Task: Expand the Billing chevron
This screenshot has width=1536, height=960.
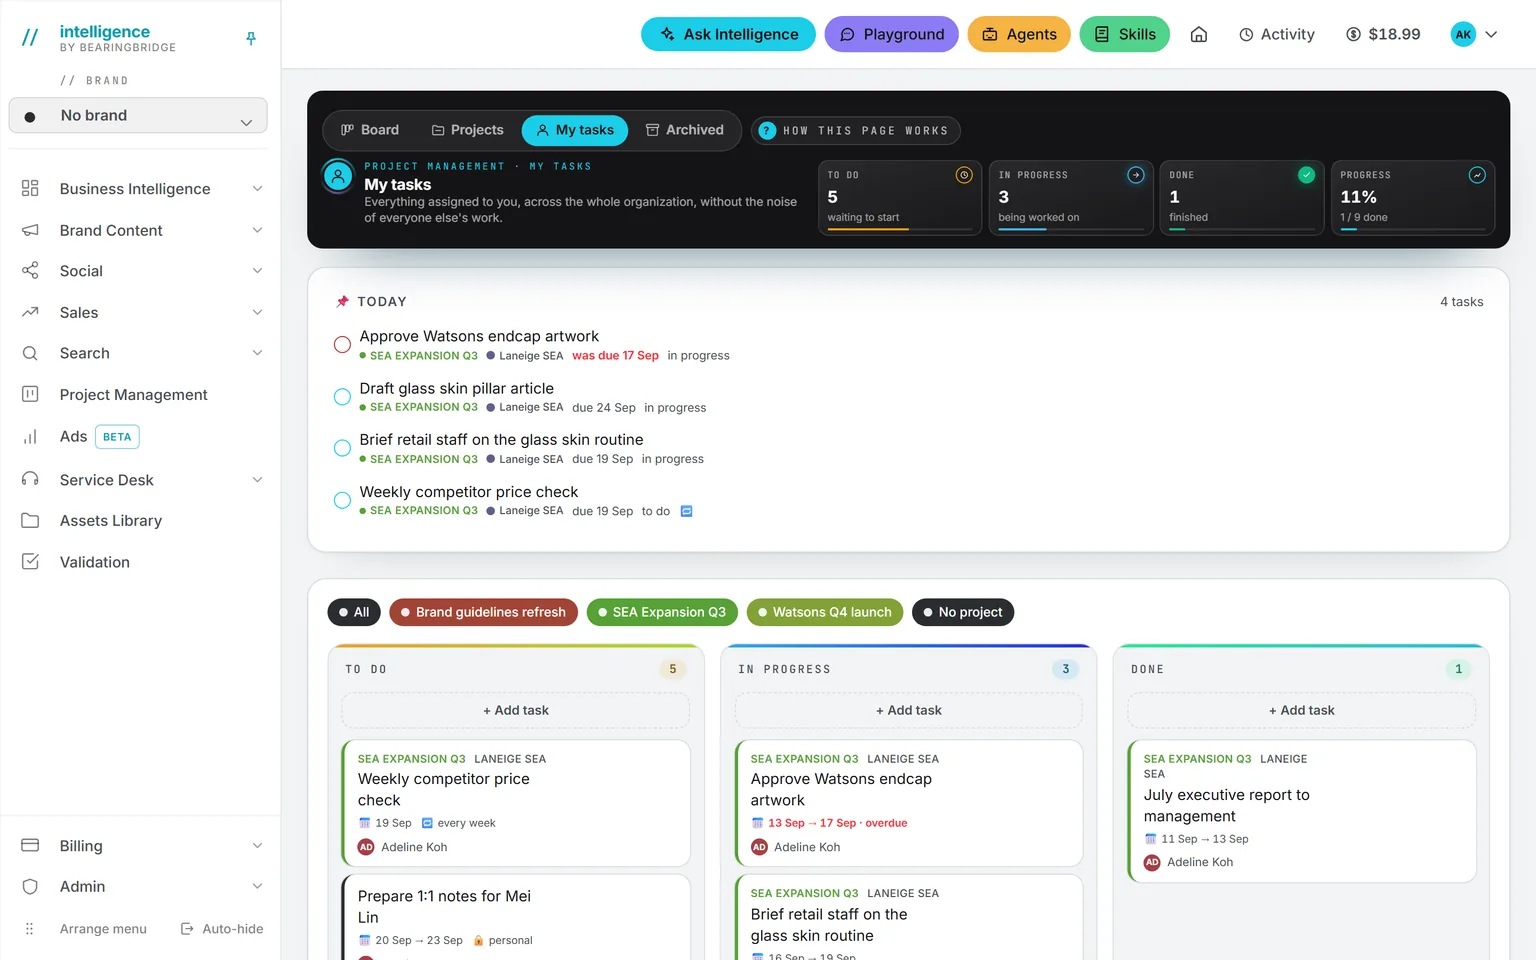Action: click(257, 846)
